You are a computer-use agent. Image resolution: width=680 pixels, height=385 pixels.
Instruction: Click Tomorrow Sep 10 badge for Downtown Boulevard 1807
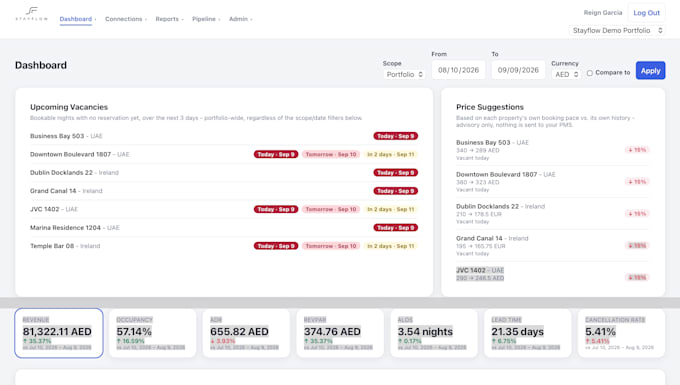pos(331,154)
